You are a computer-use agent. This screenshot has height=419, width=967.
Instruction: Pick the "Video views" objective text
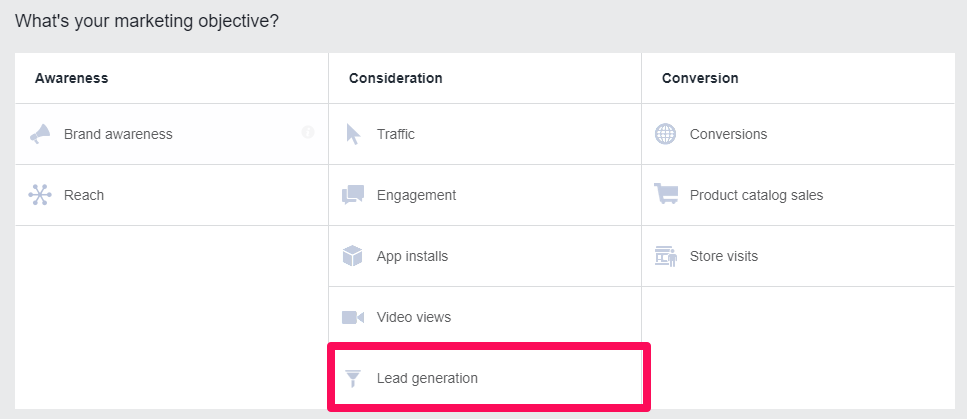[413, 317]
